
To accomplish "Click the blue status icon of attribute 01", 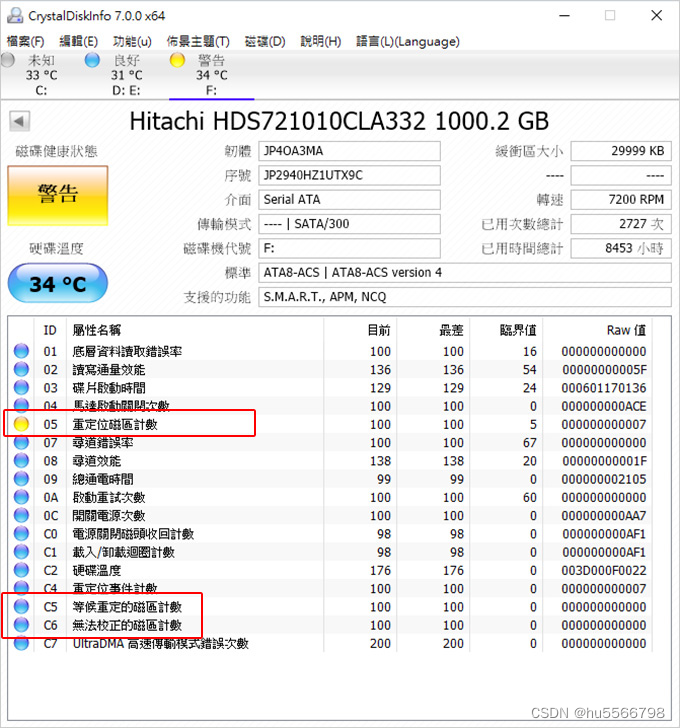I will 21,351.
